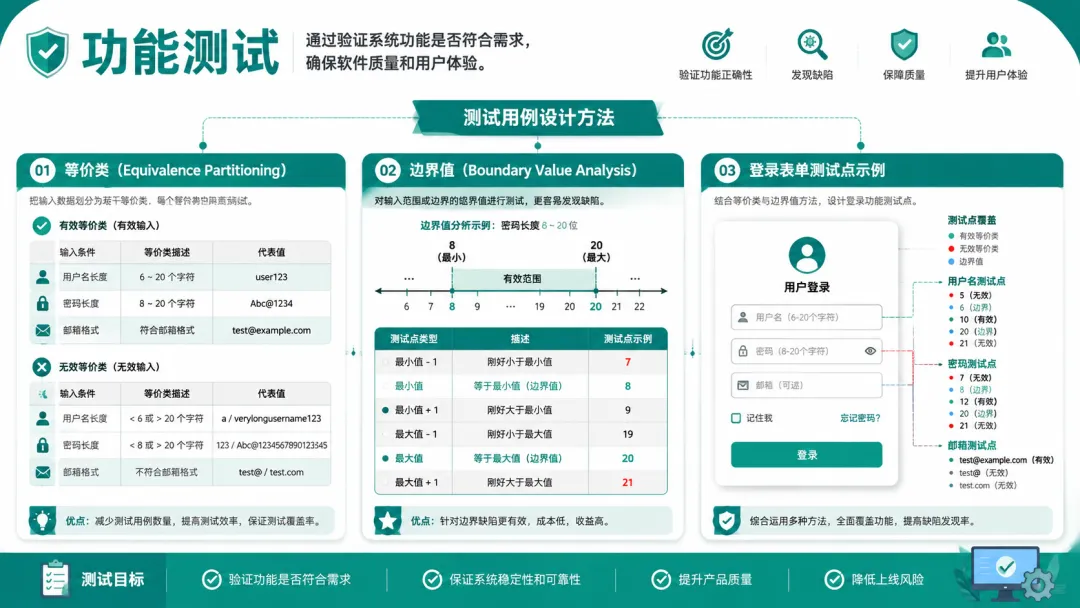This screenshot has width=1080, height=608.
Task: Click the target icon above 验证功能正确性
Action: click(716, 45)
